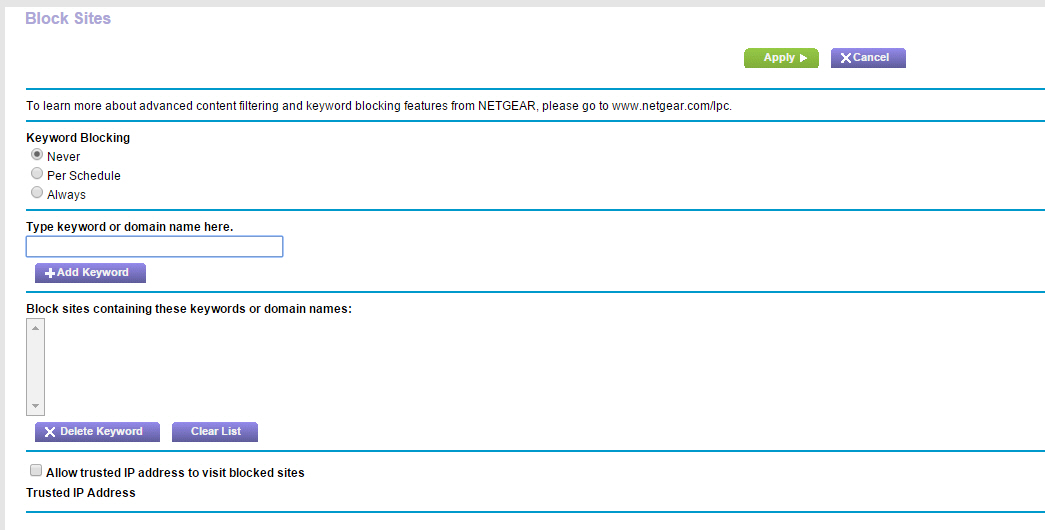Viewport: 1045px width, 530px height.
Task: Click the X icon on Delete Keyword
Action: 50,432
